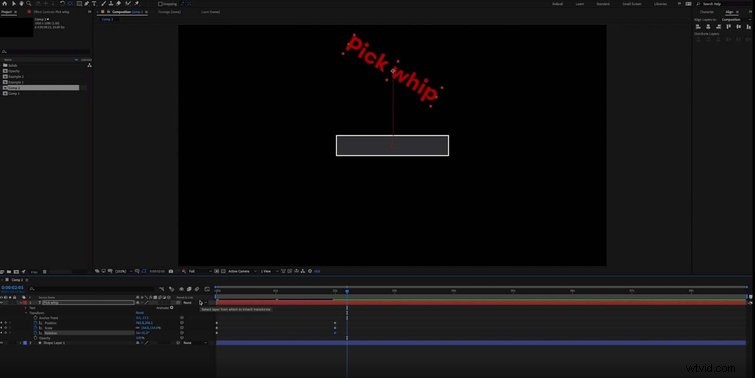Select the Rectangle shape tool
Viewport: 755px width, 378px height.
click(79, 3)
